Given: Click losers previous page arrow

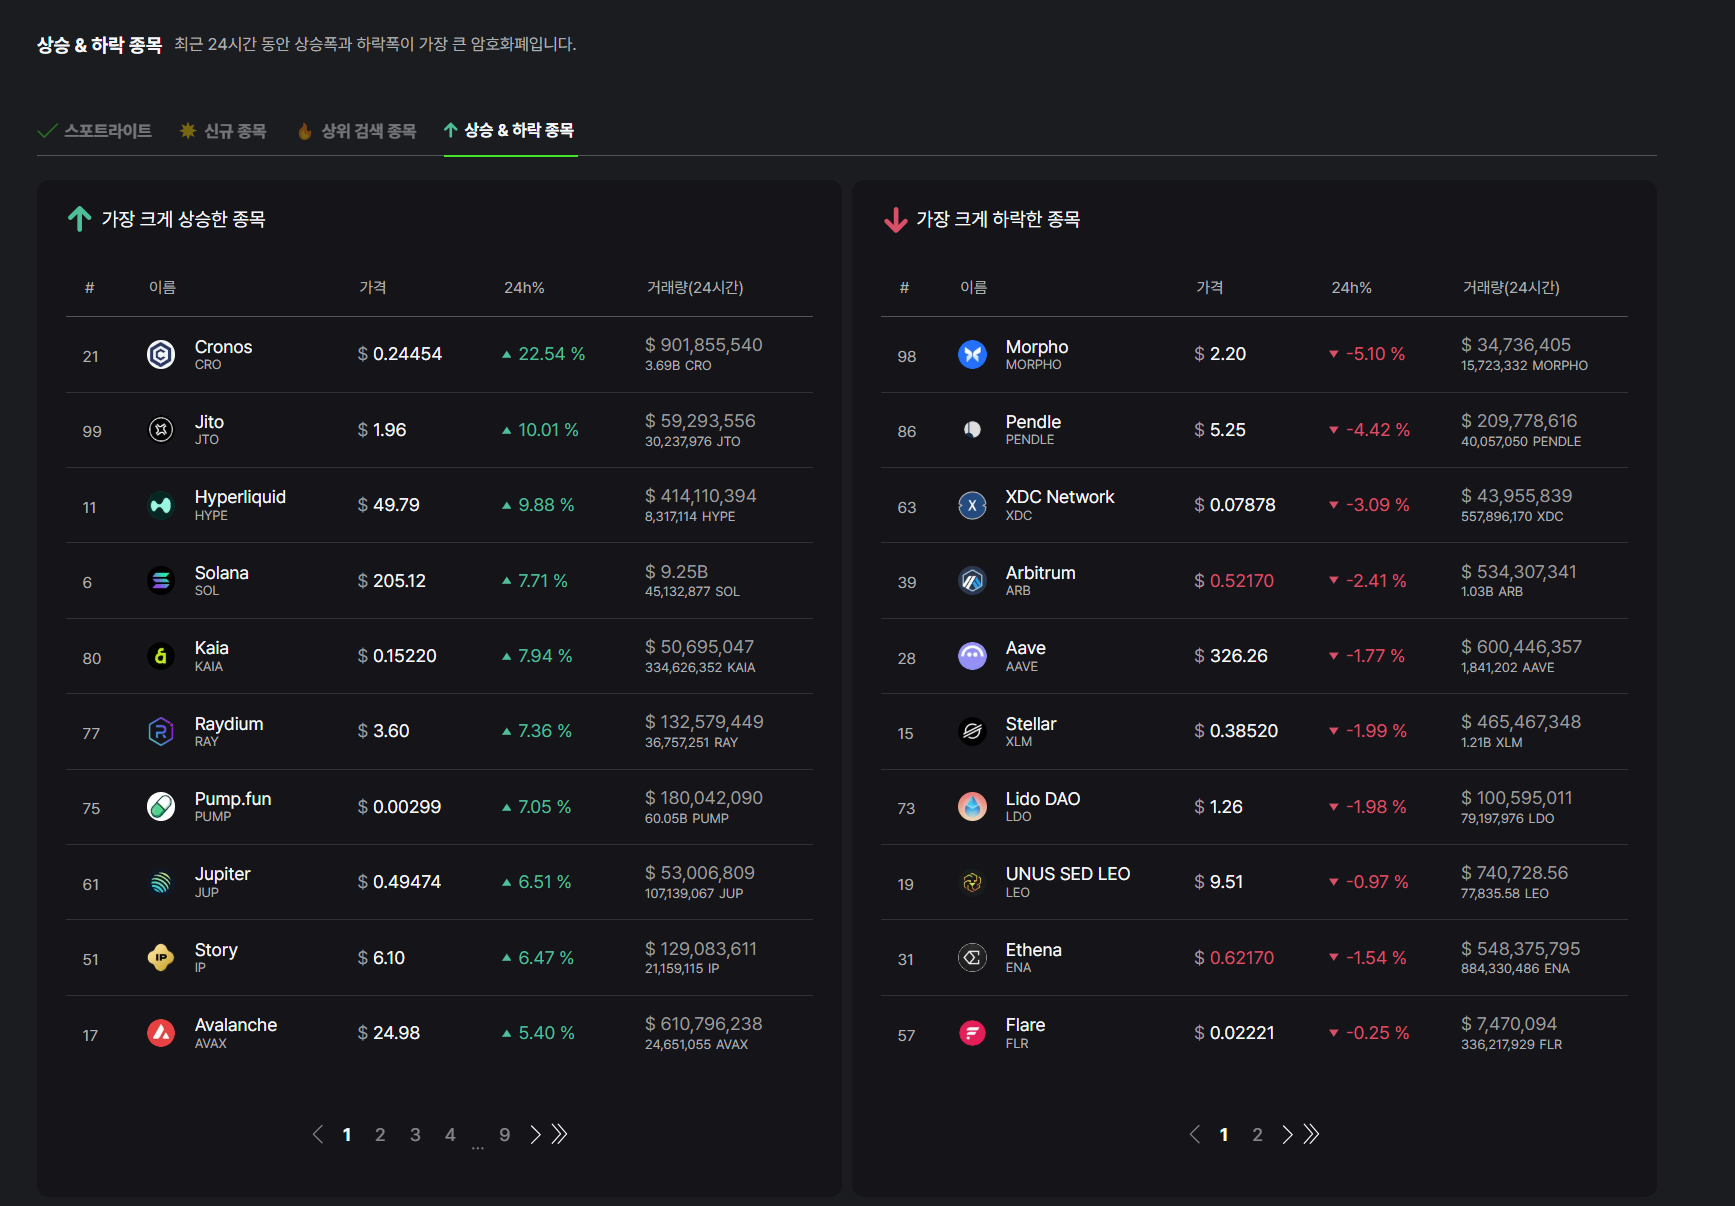Looking at the screenshot, I should 1195,1134.
